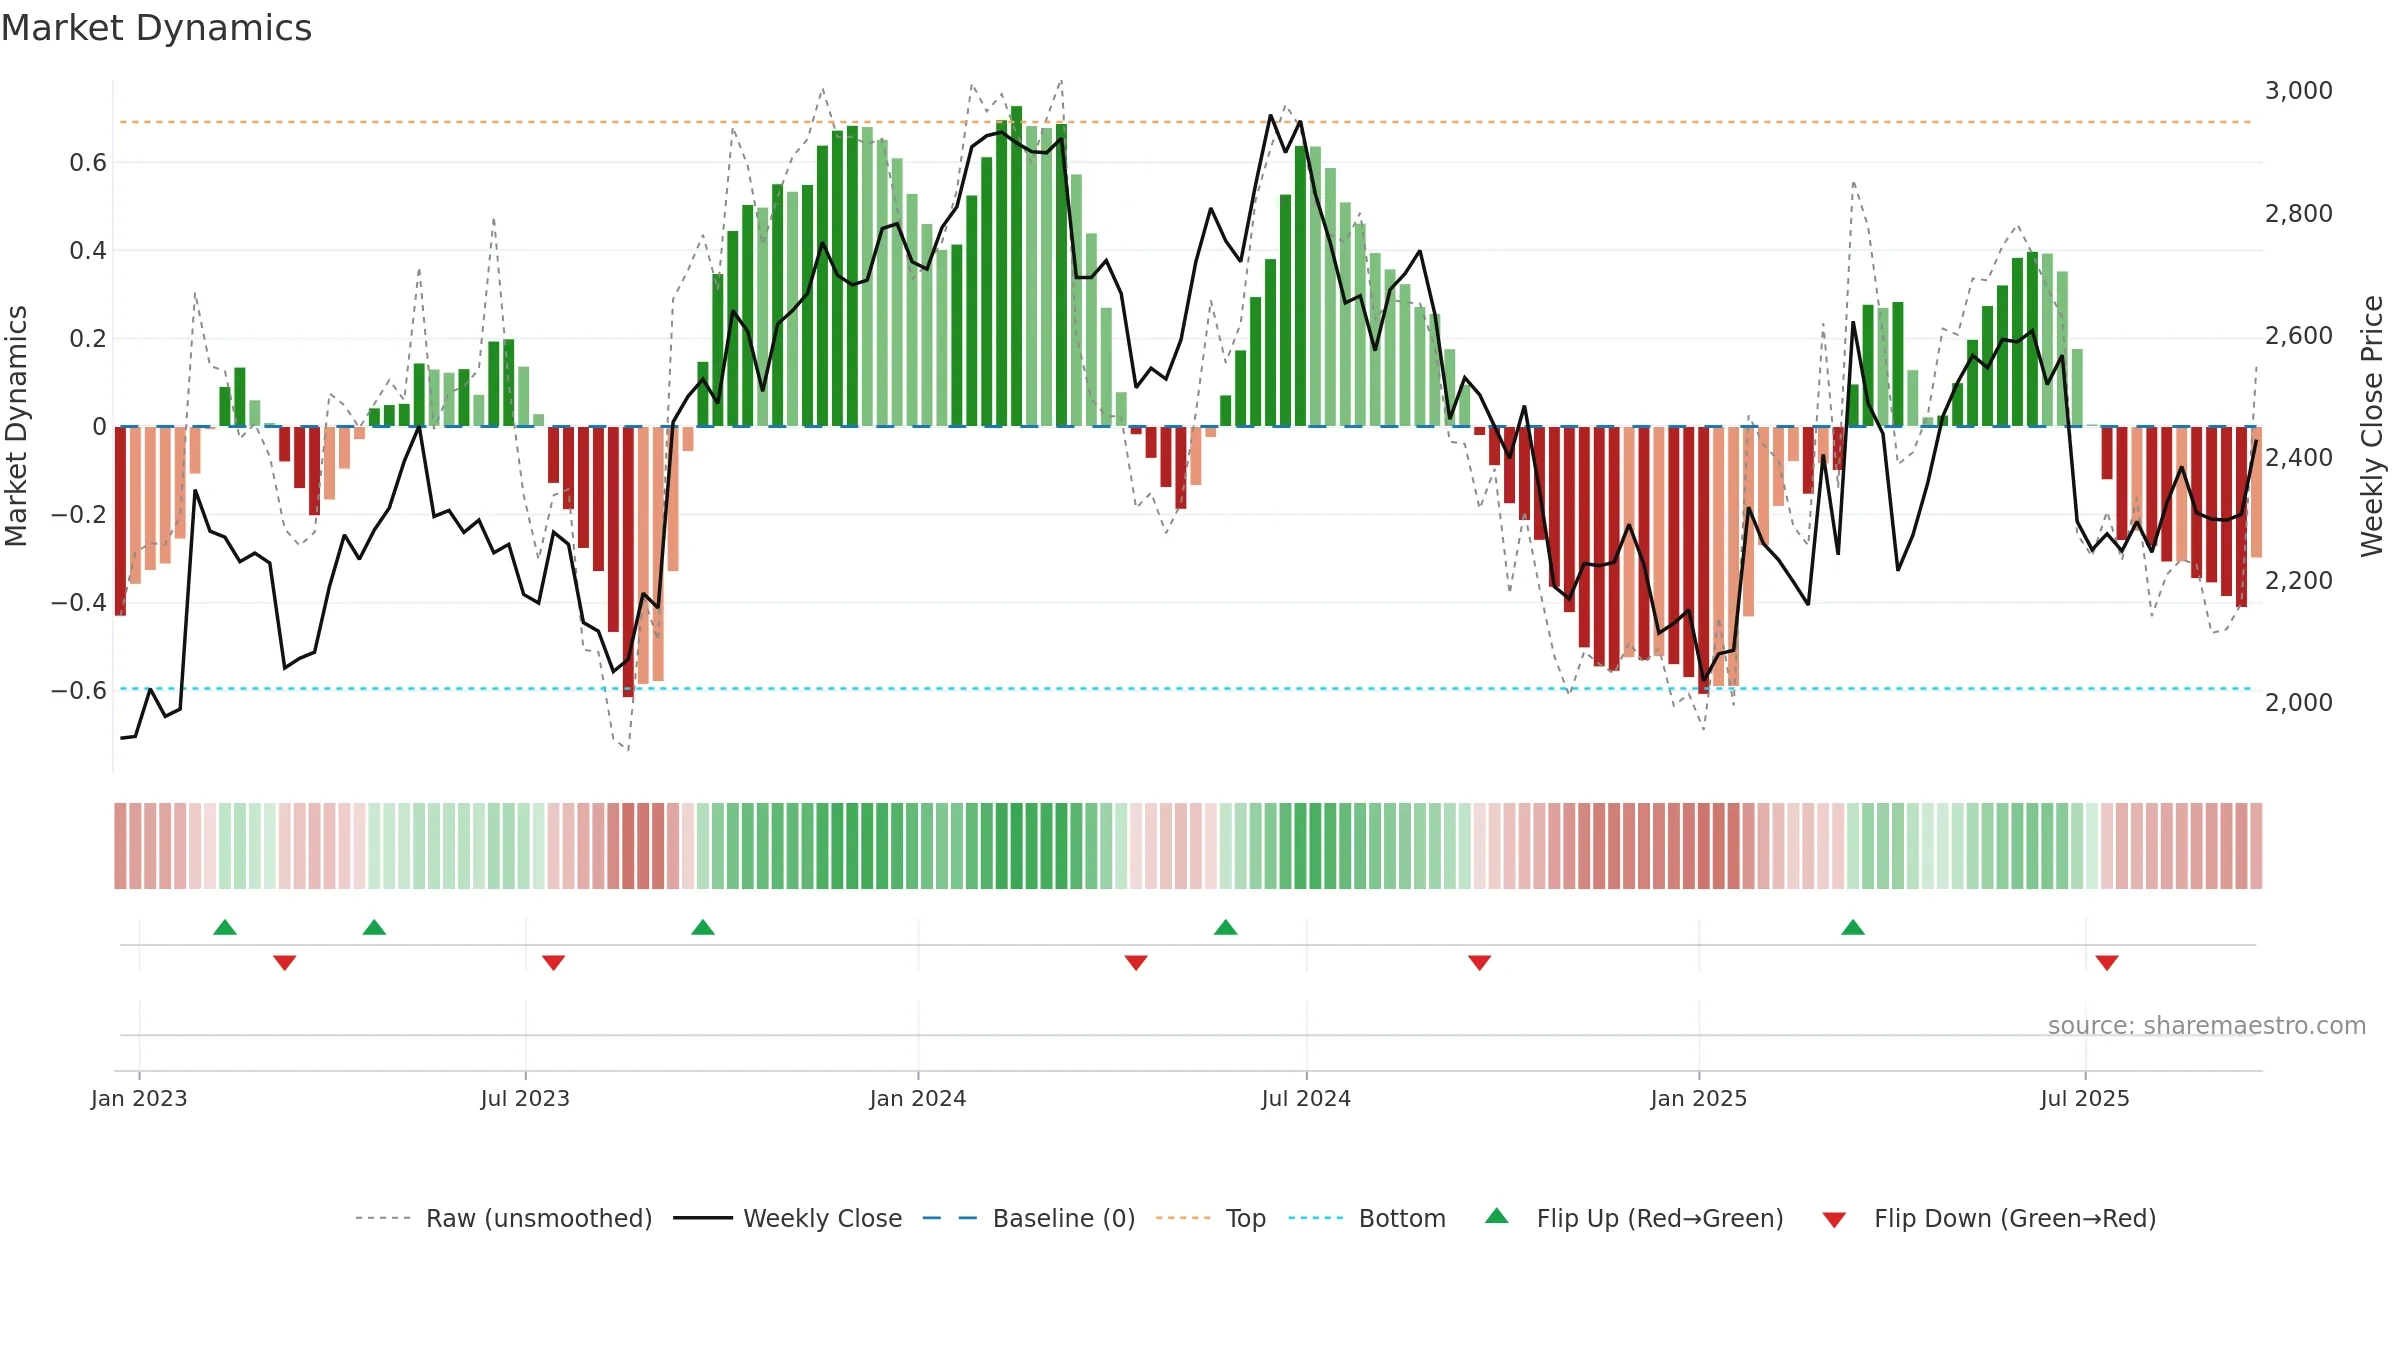Viewport: 2400px width, 1350px height.
Task: Toggle the Weekly Close legend entry
Action: [x=787, y=1218]
